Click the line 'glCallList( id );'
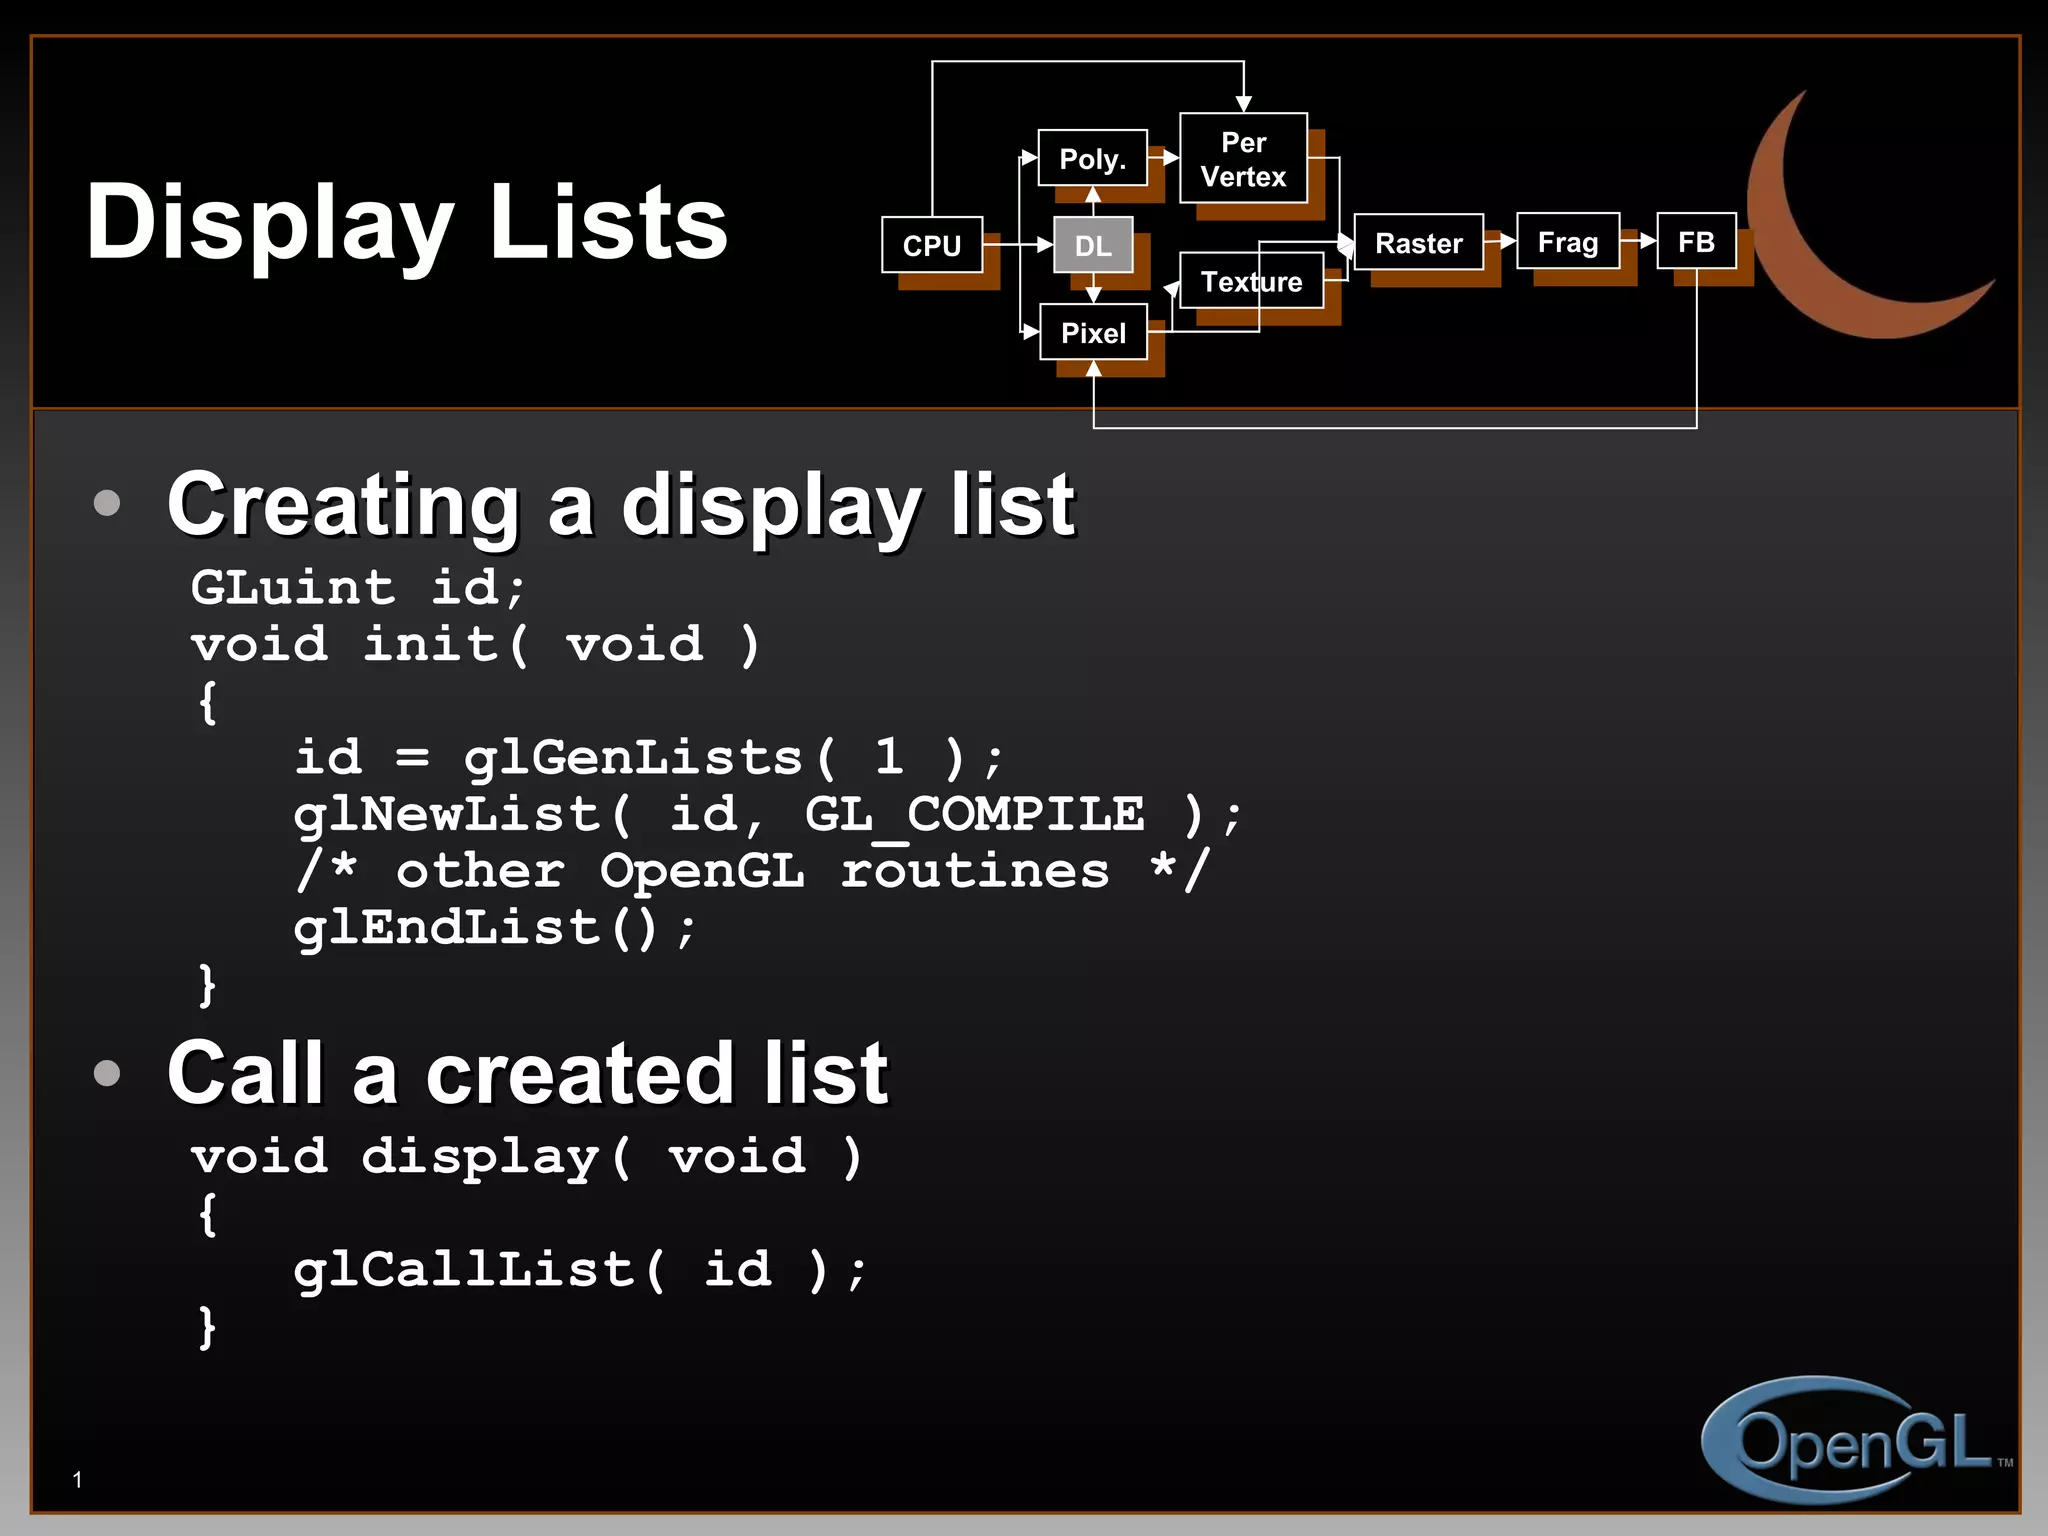The image size is (2048, 1536). pyautogui.click(x=580, y=1270)
